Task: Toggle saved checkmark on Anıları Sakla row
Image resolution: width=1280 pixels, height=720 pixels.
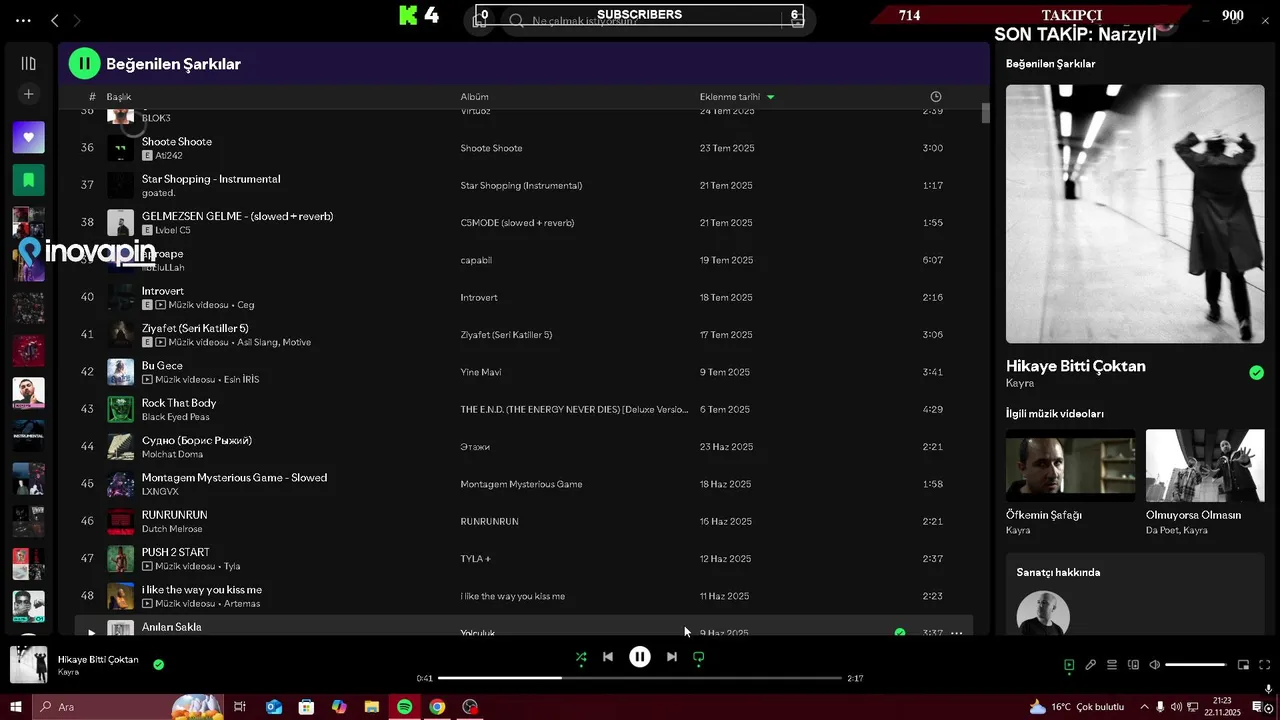Action: [x=900, y=632]
